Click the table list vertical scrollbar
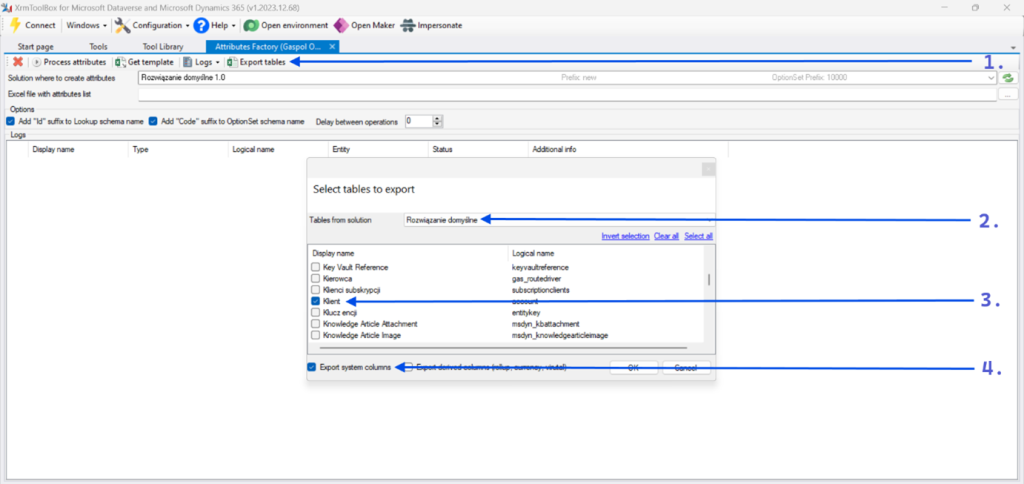Viewport: 1024px width, 484px height. point(709,280)
